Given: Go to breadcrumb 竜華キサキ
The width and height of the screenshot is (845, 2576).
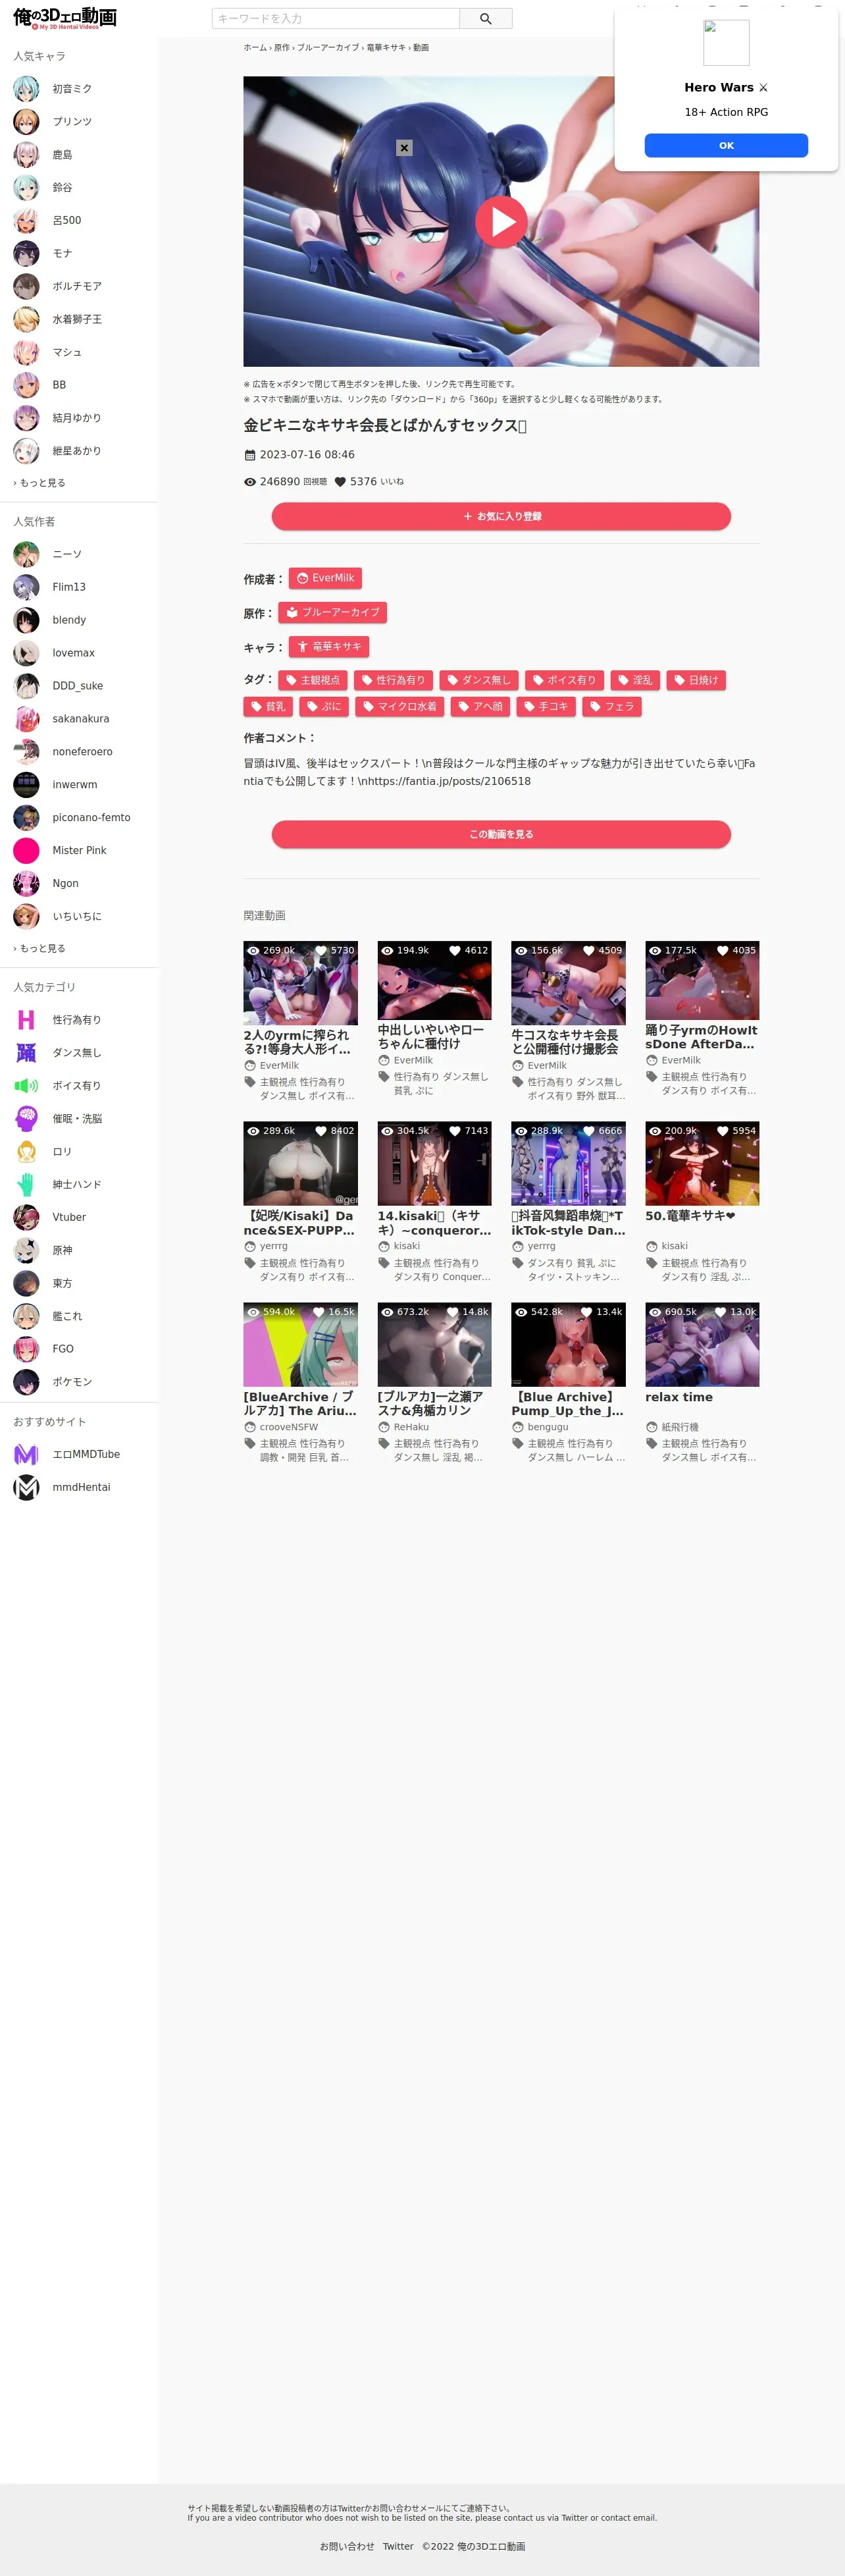Looking at the screenshot, I should [386, 48].
